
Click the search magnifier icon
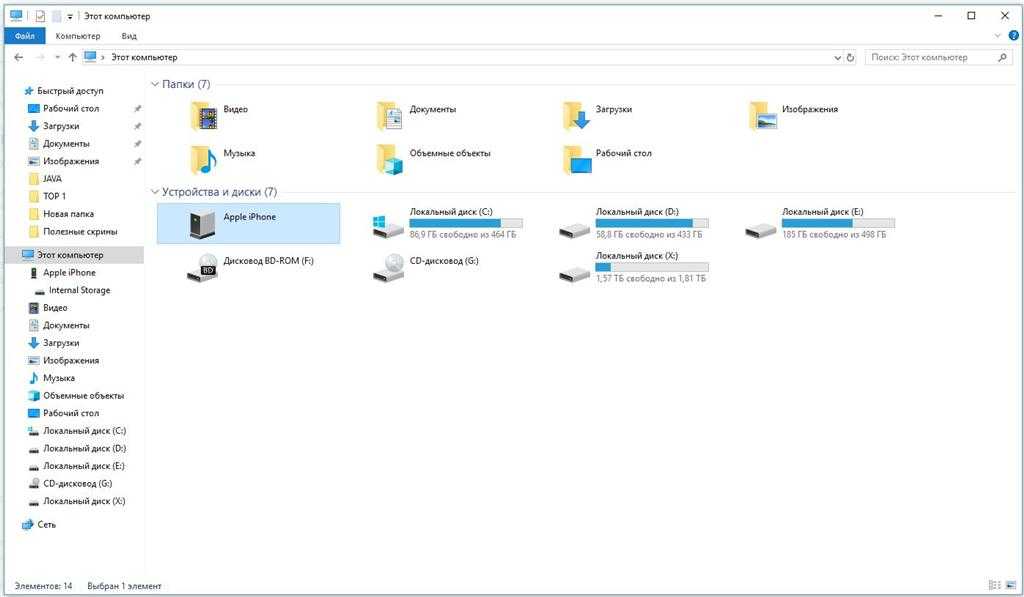[x=1002, y=57]
